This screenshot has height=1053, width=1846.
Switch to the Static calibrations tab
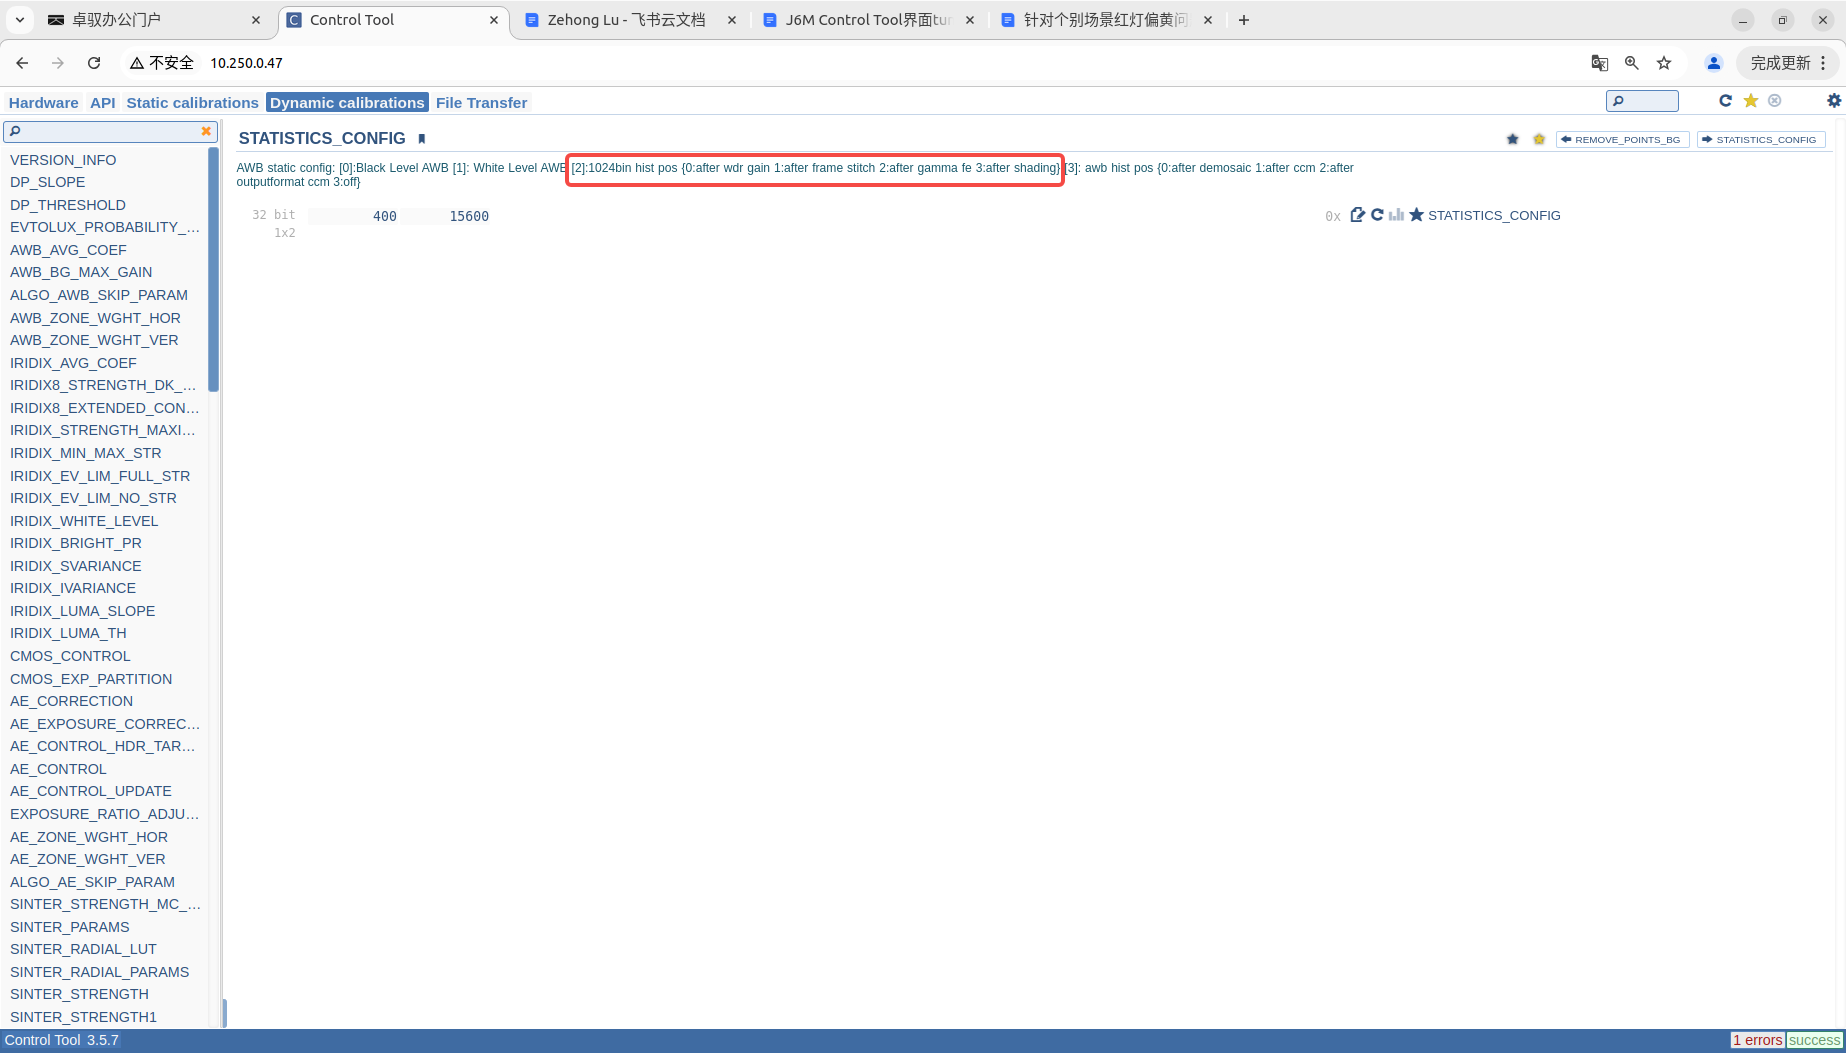(192, 103)
